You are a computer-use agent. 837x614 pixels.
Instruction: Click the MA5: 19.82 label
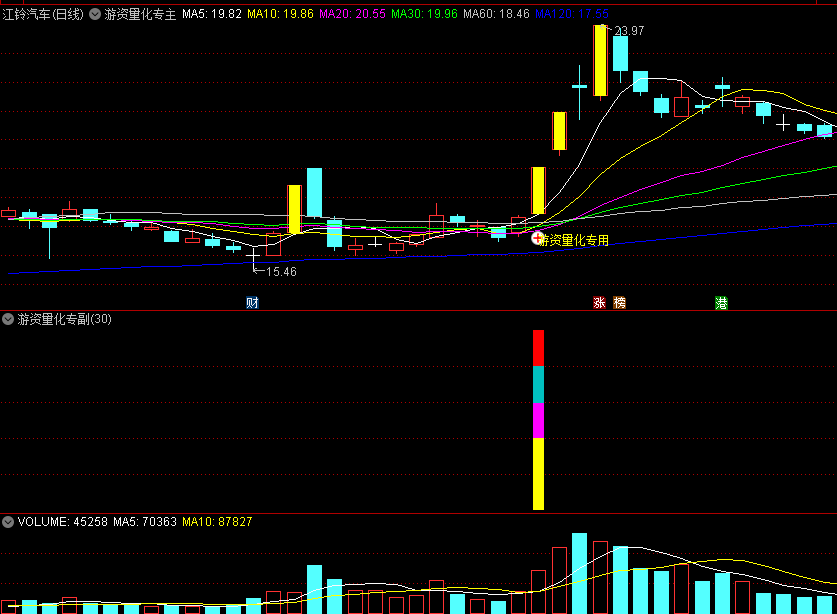coord(212,14)
